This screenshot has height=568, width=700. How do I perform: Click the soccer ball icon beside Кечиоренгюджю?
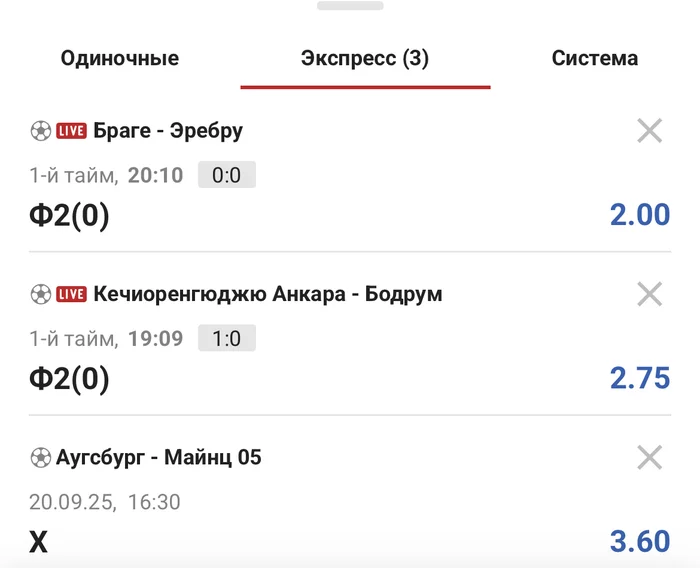40,294
